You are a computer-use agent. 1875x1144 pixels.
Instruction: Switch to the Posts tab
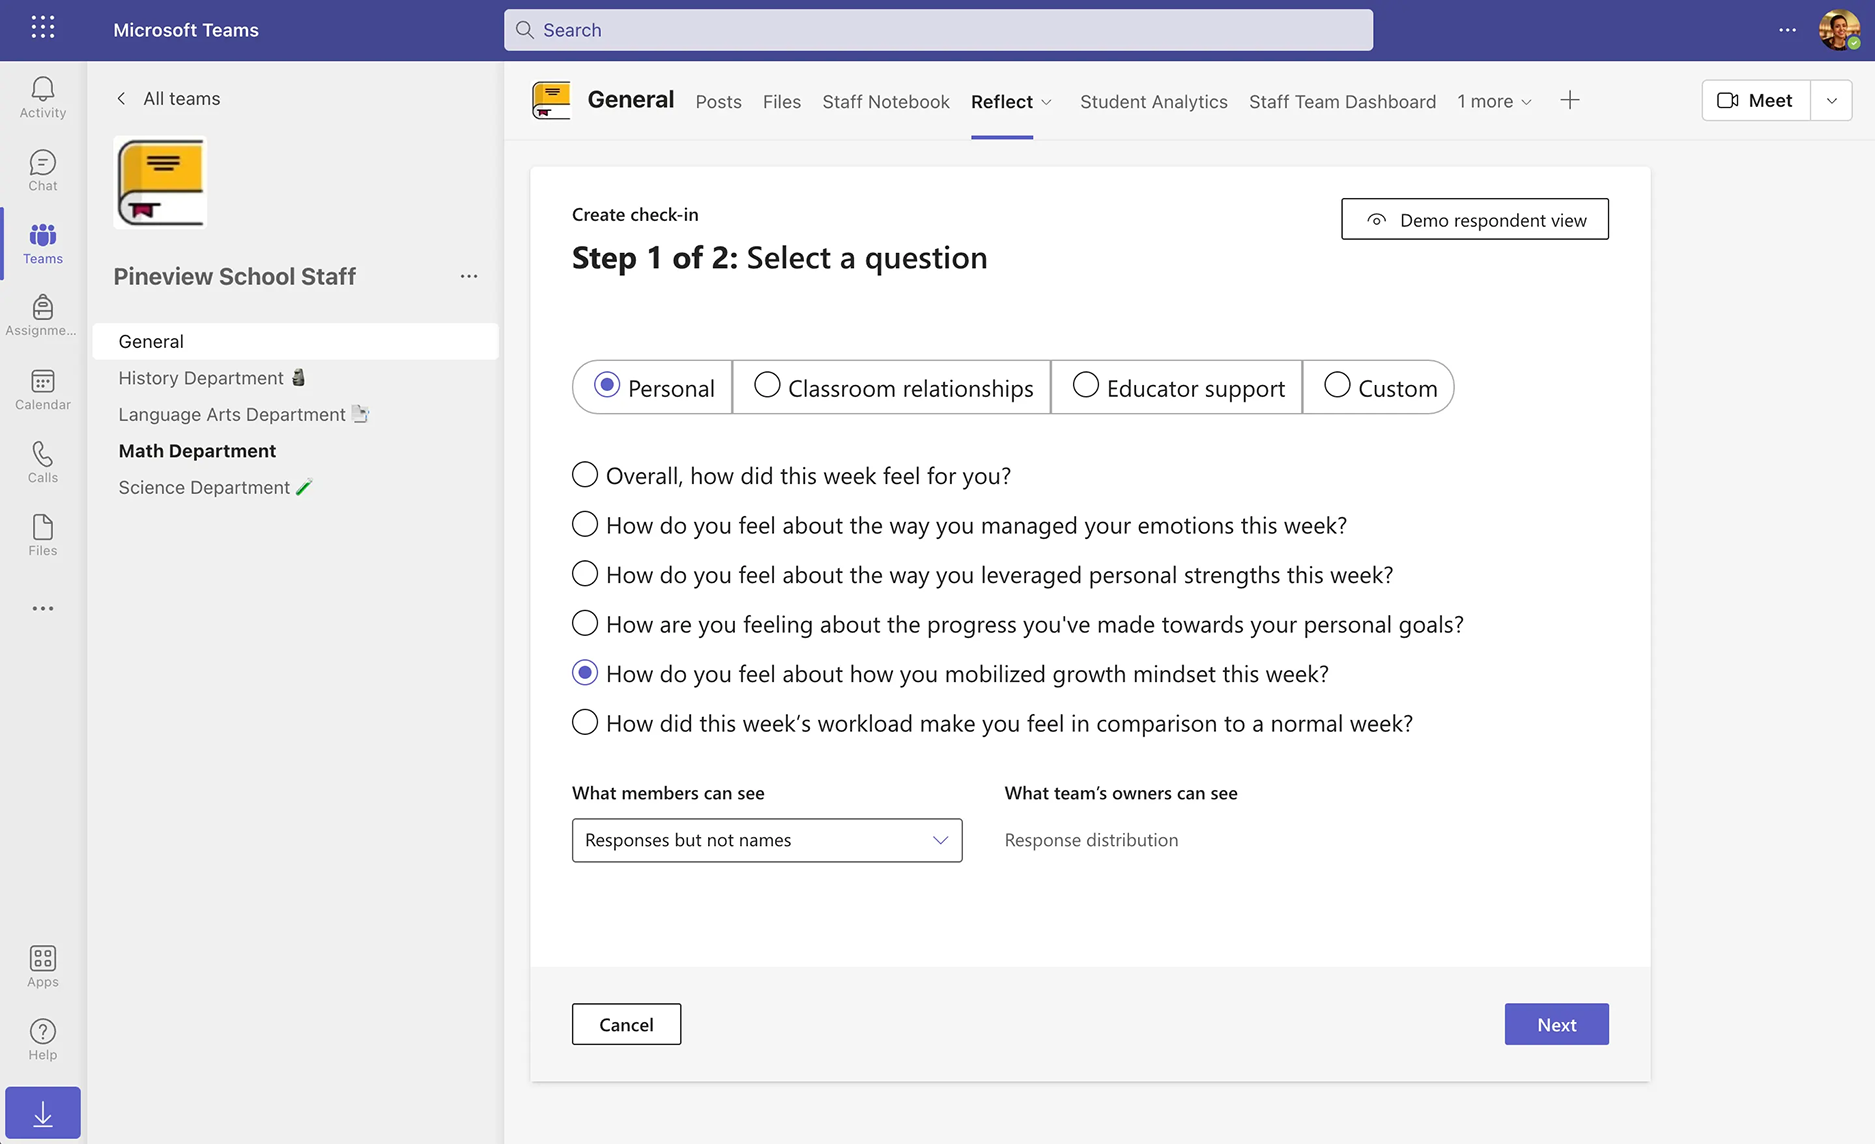pos(718,102)
